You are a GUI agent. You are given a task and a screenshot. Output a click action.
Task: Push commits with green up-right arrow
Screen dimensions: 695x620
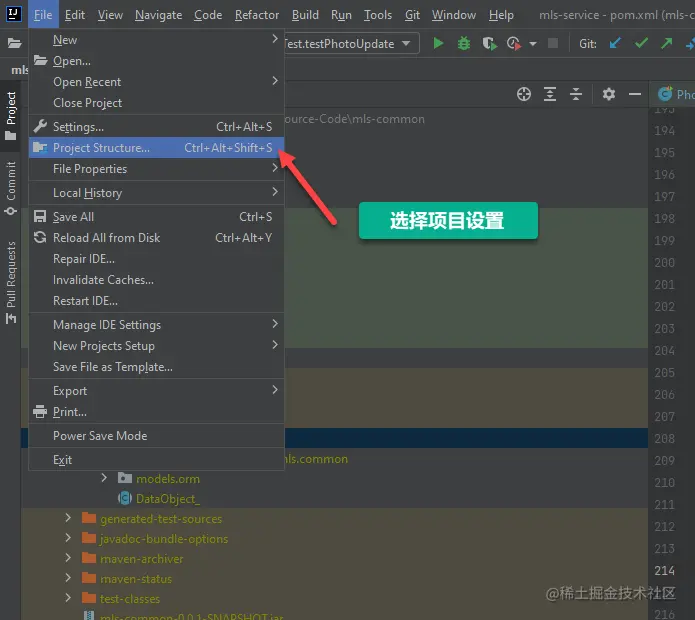click(x=666, y=43)
